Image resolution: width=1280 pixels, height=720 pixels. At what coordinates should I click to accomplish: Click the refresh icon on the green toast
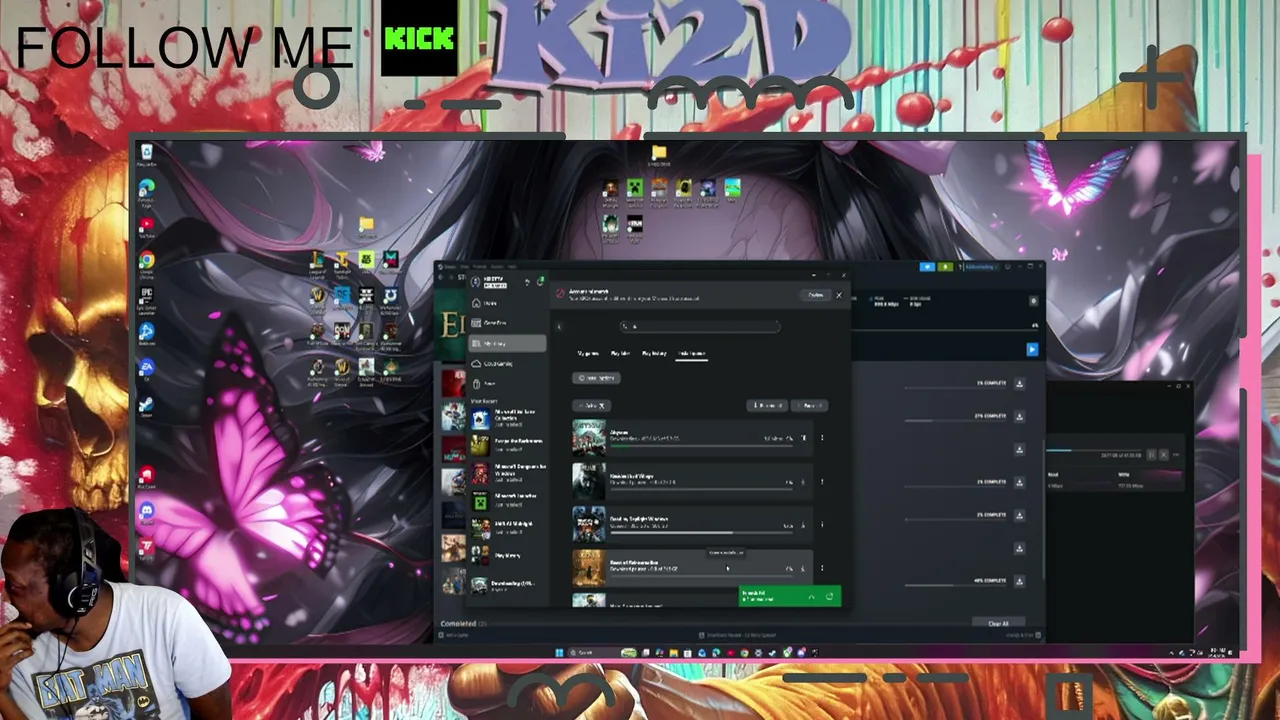[x=829, y=597]
